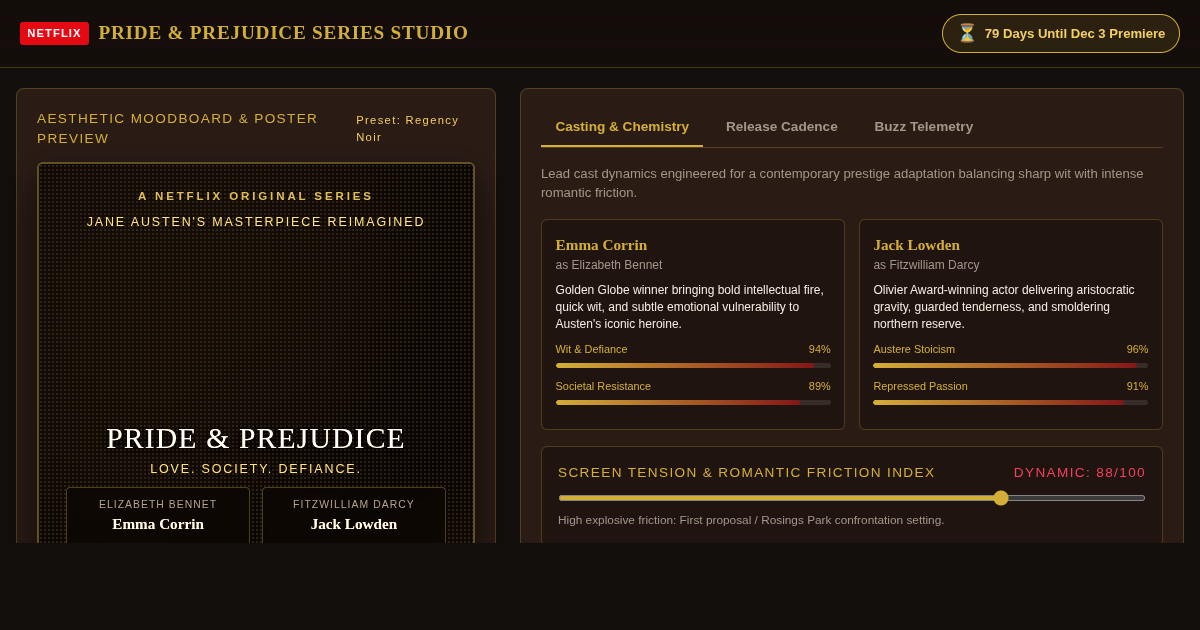This screenshot has height=630, width=1200.
Task: Click the Preset: Regency Noir label
Action: click(408, 128)
